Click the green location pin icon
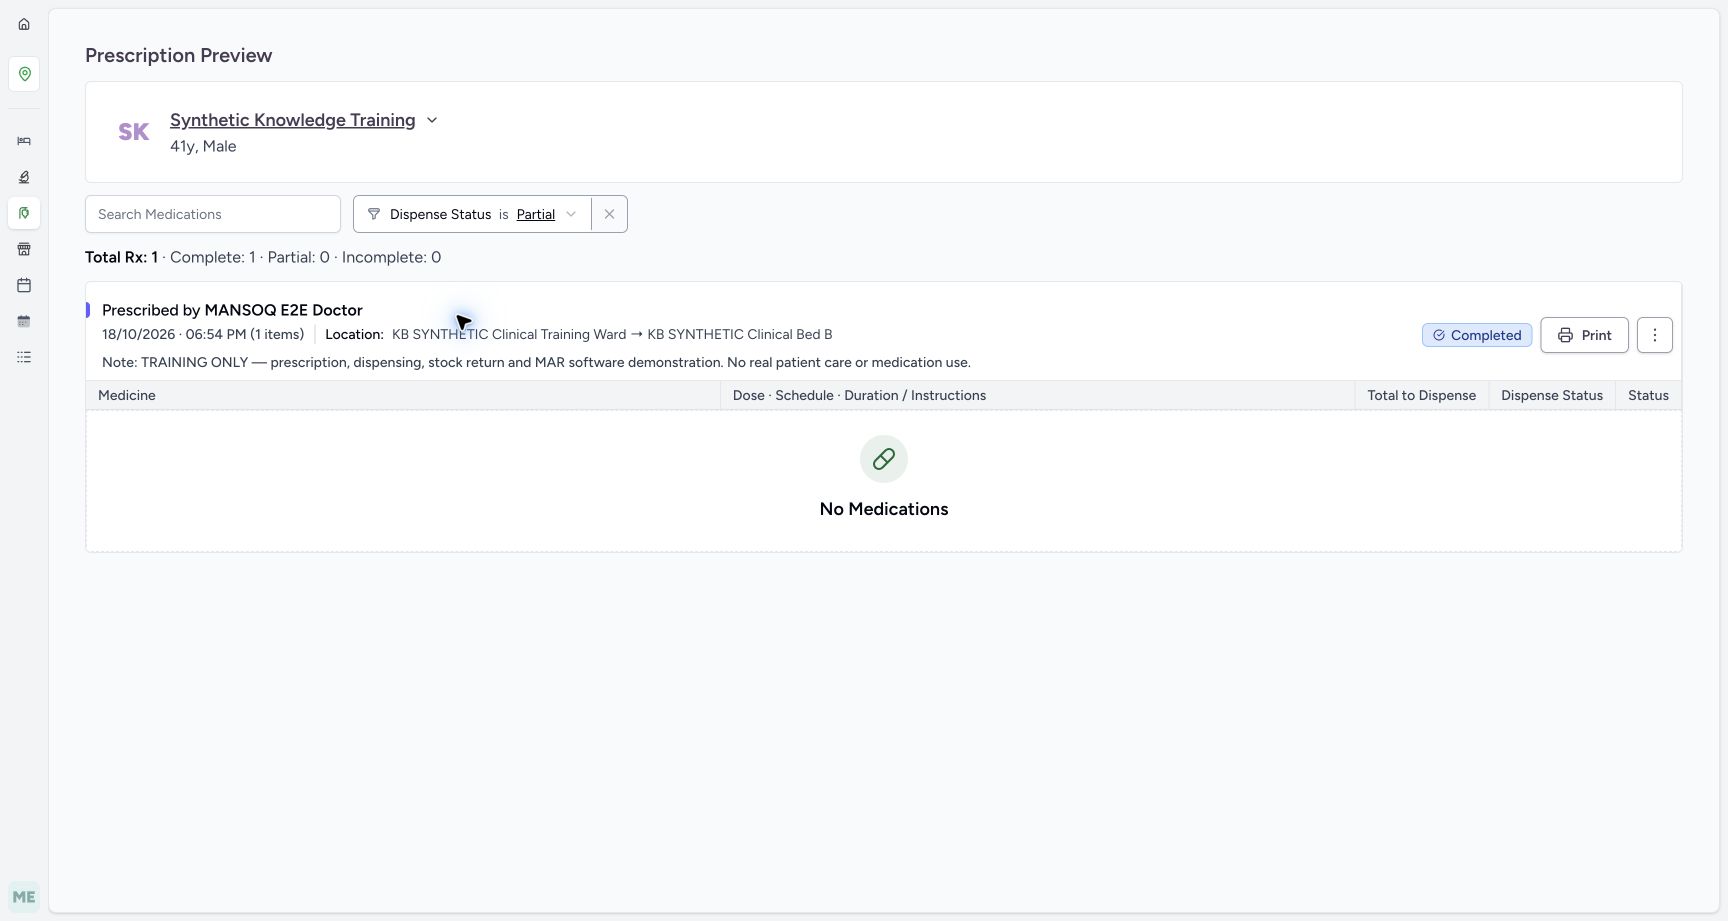Image resolution: width=1728 pixels, height=921 pixels. tap(24, 74)
